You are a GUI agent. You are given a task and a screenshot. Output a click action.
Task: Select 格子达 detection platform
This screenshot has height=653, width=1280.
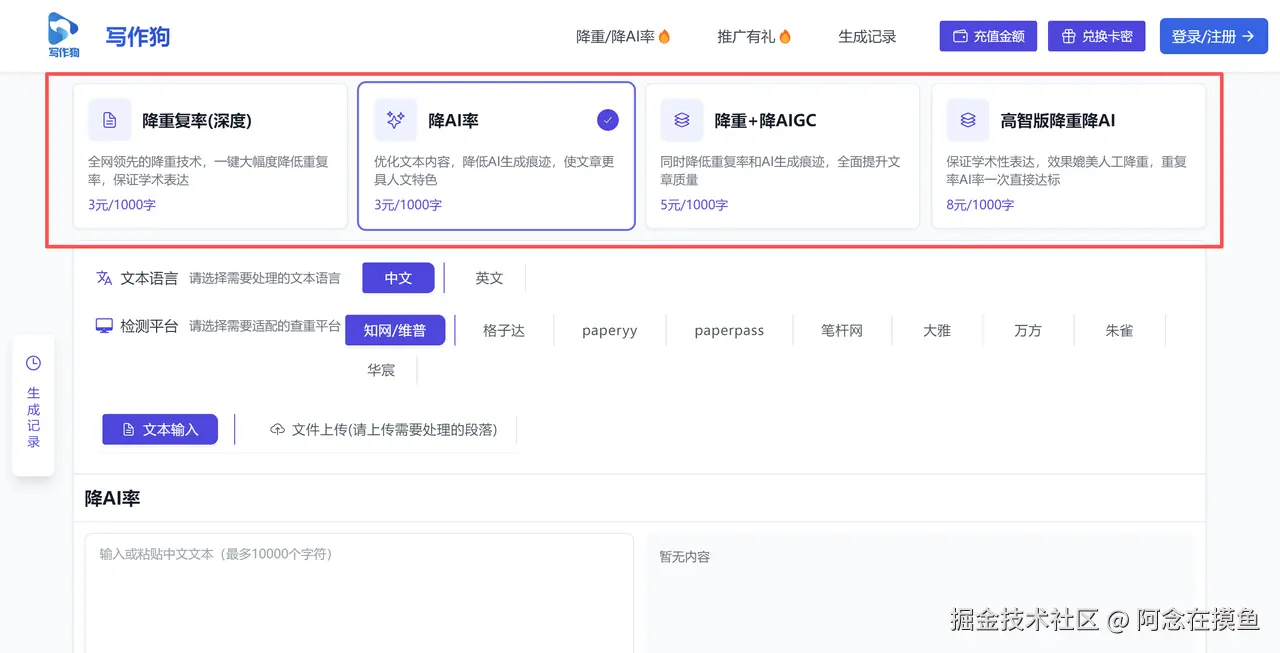(x=504, y=330)
